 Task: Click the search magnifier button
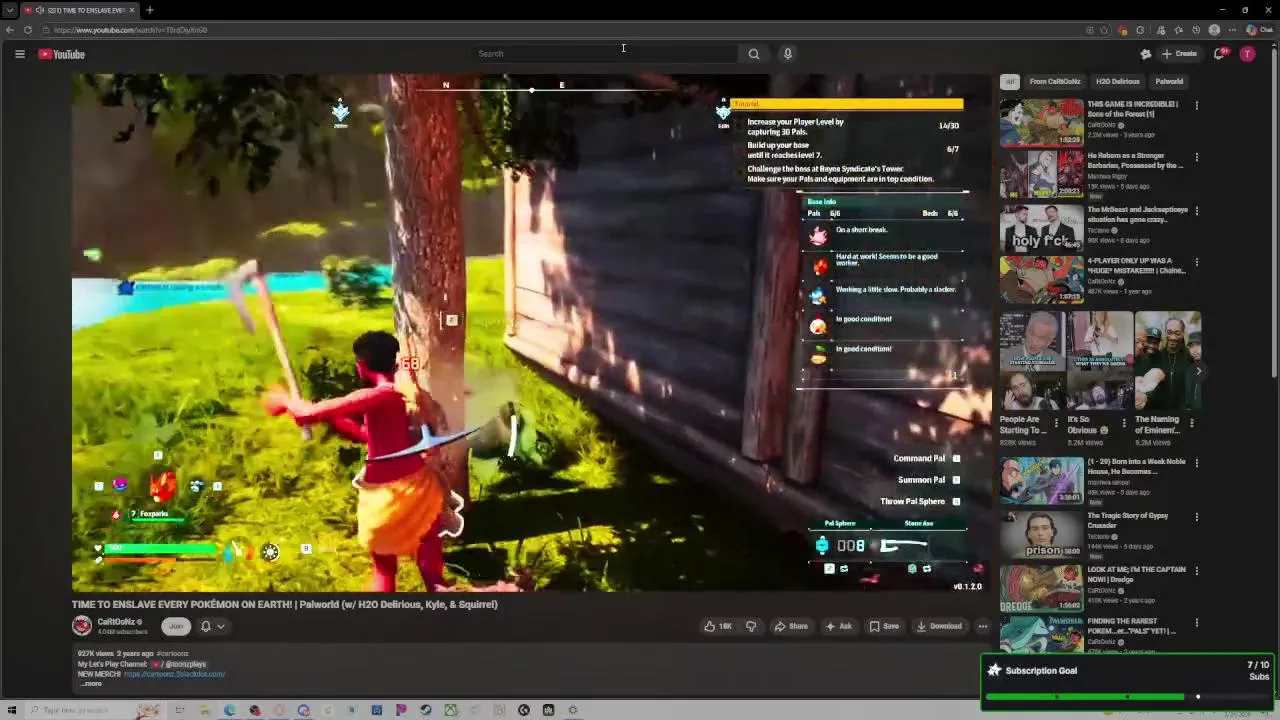[x=754, y=54]
